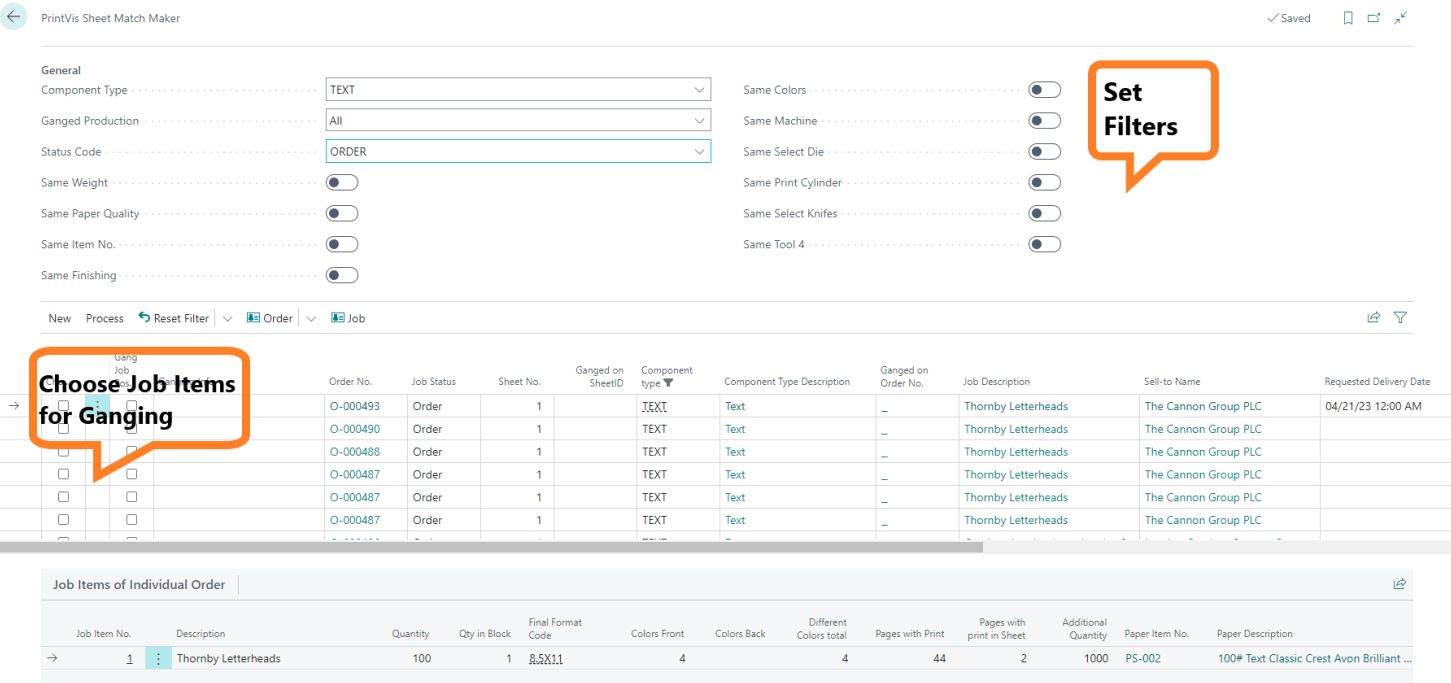Click Requested Delivery Date column header
The height and width of the screenshot is (683, 1451).
[1377, 381]
